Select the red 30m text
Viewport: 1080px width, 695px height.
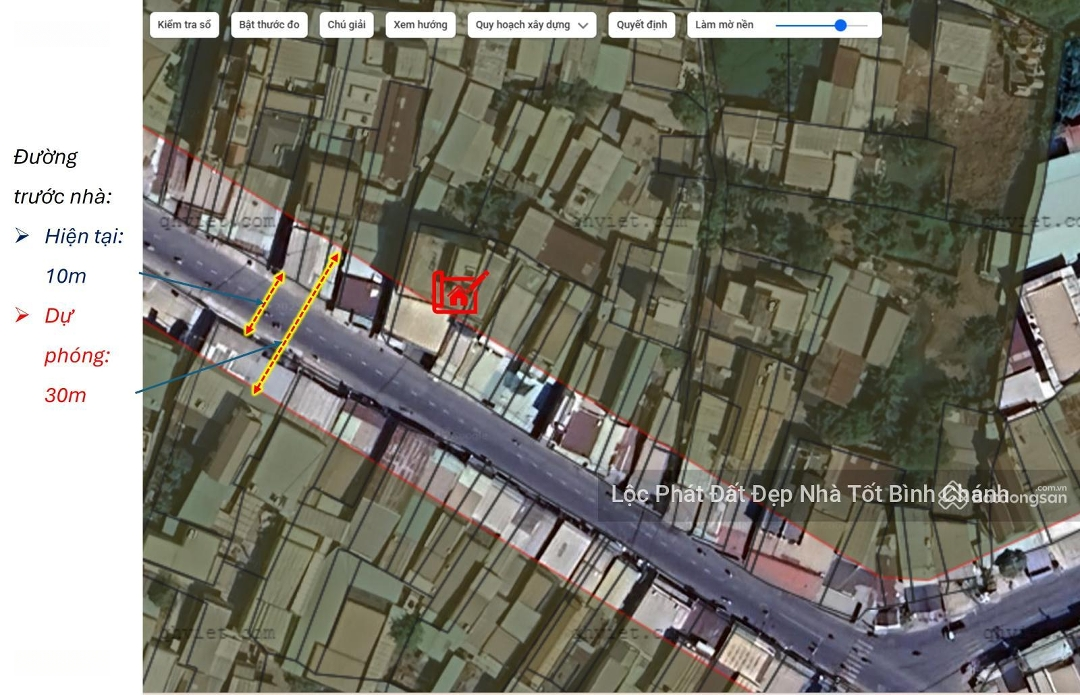click(x=66, y=395)
